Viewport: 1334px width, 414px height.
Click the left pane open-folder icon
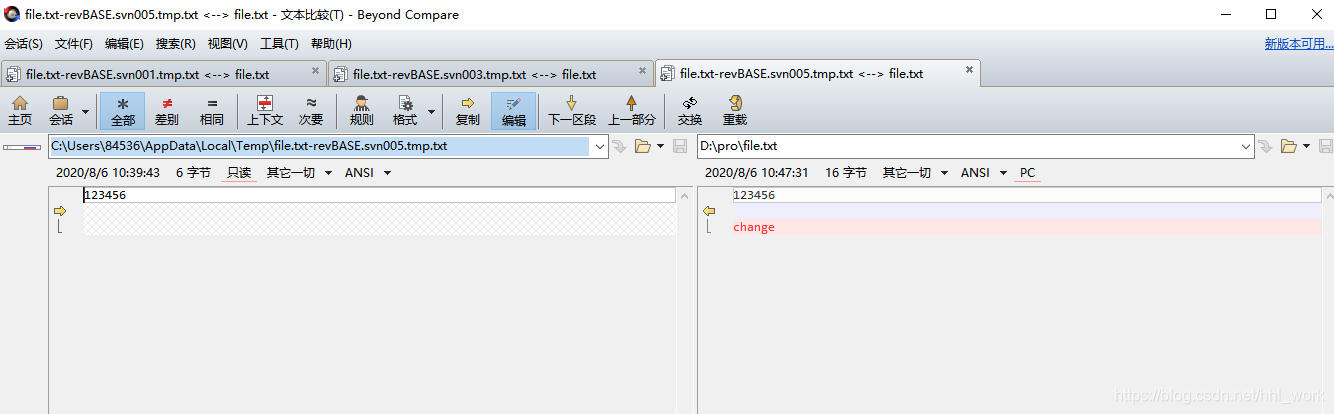[642, 146]
